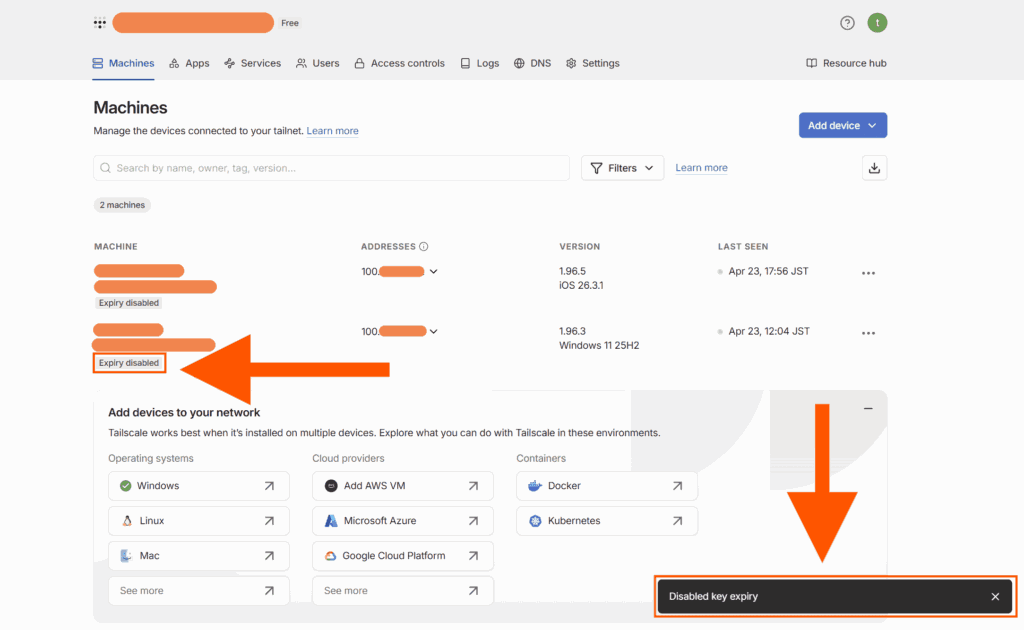Open the Add device dropdown

[842, 125]
